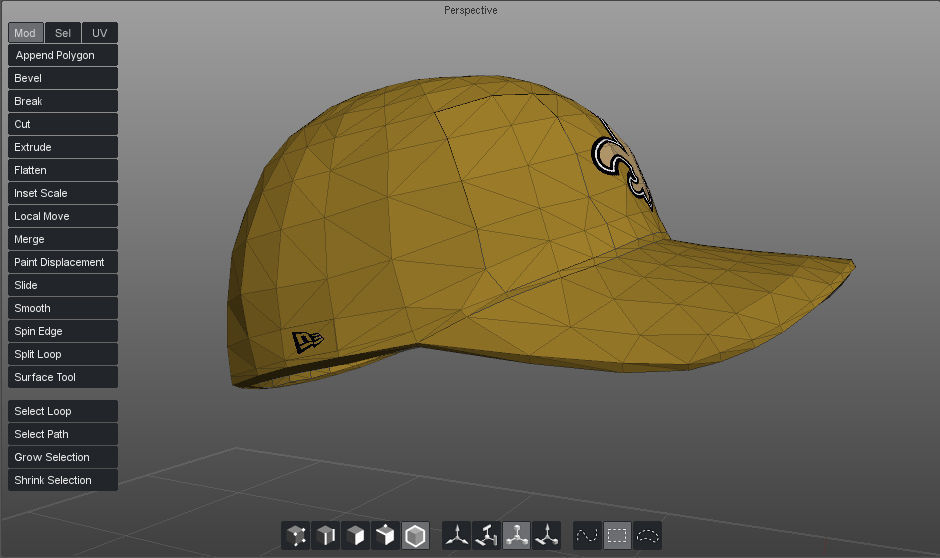Select edge component mode cube icon

point(326,536)
